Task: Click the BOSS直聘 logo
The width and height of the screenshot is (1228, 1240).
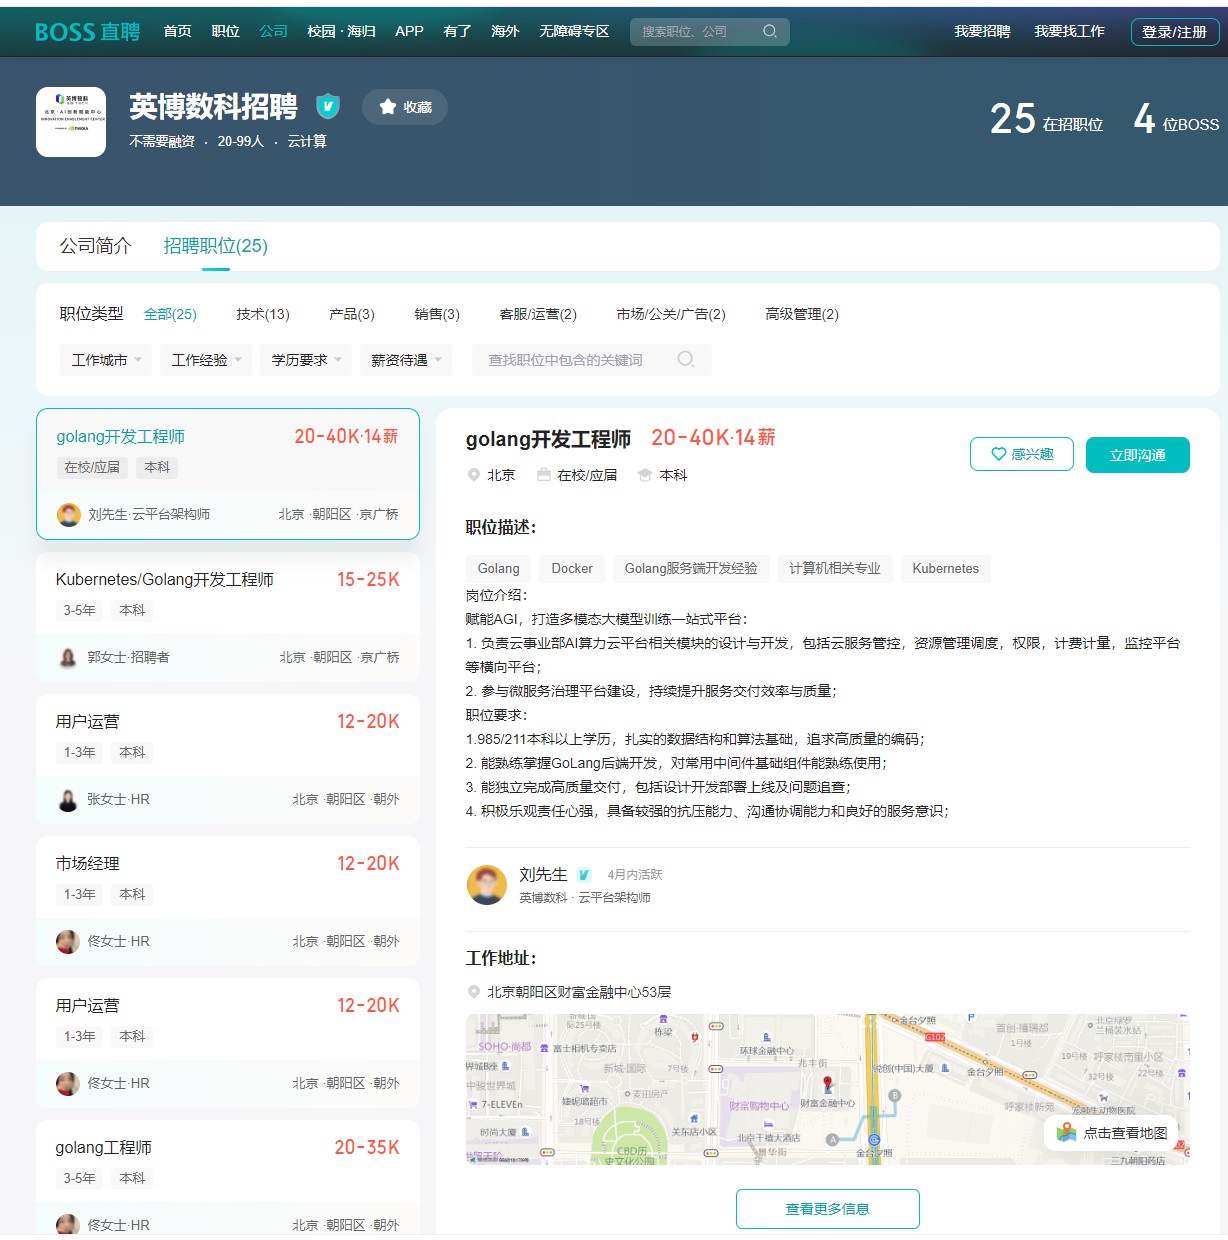Action: (87, 32)
